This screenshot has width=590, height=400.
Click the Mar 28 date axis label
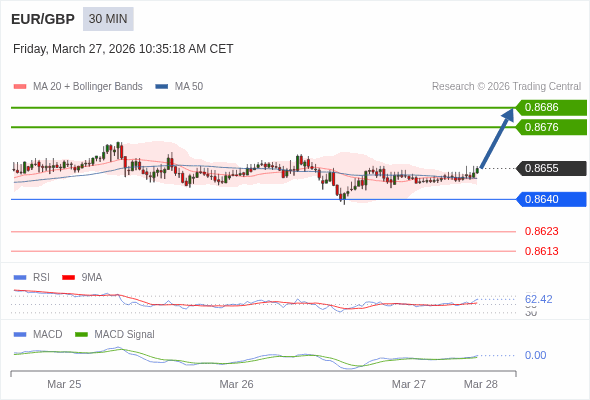click(481, 384)
